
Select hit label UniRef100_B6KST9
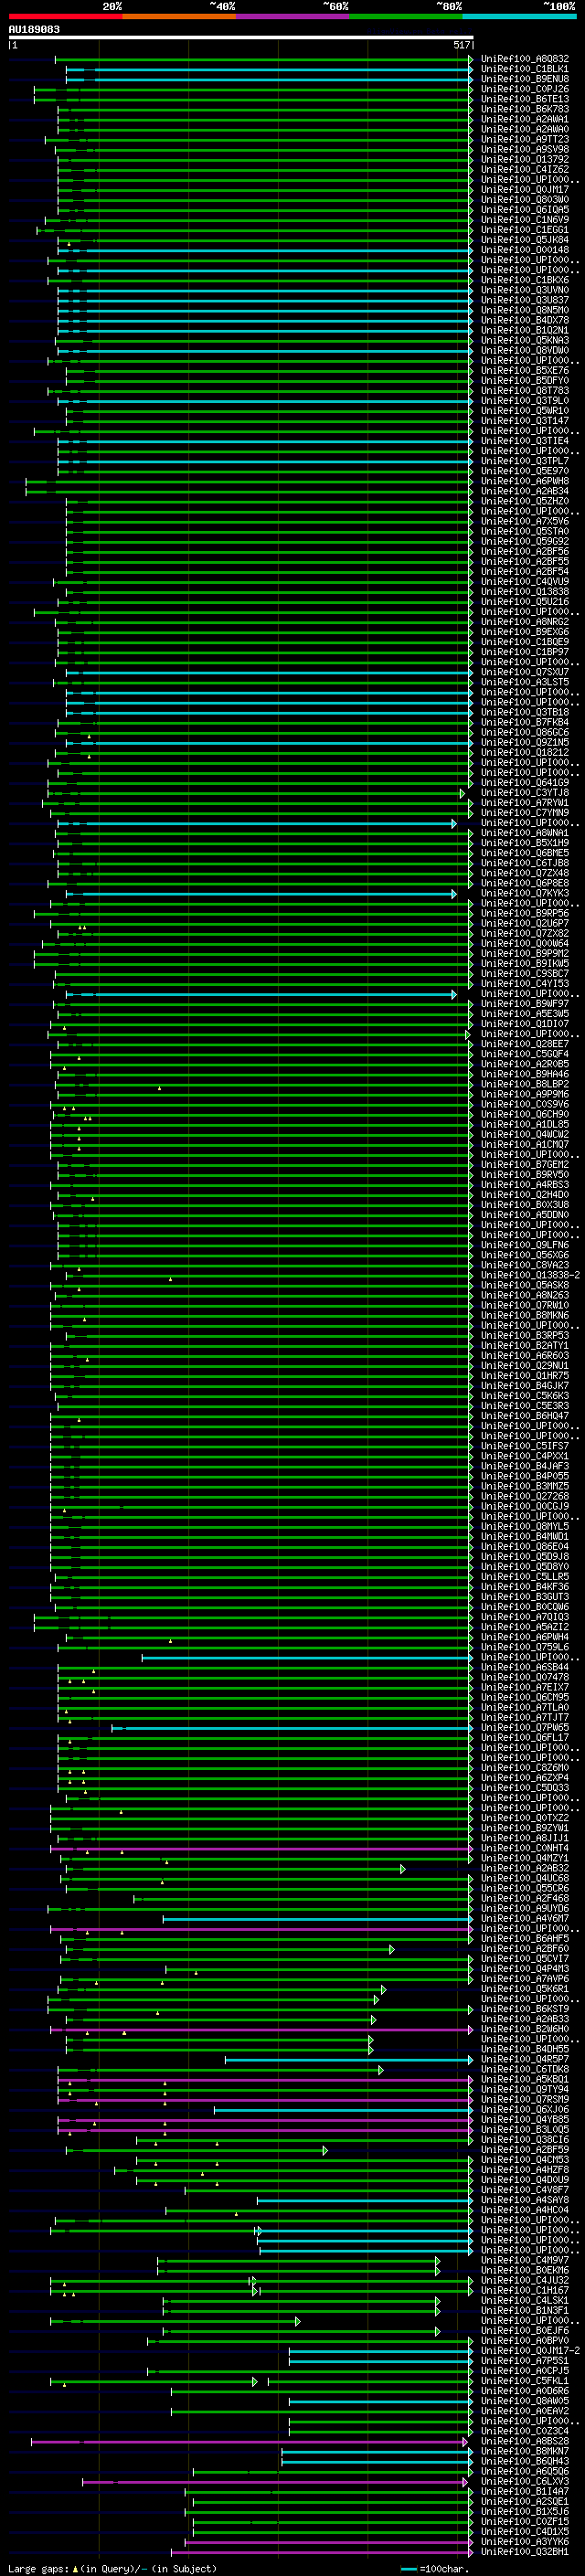[x=525, y=2009]
